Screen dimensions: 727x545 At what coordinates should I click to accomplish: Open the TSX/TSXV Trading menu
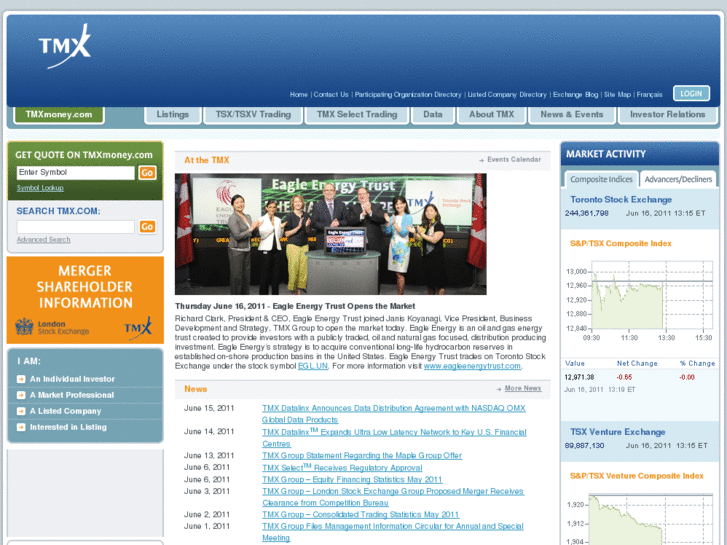click(253, 115)
